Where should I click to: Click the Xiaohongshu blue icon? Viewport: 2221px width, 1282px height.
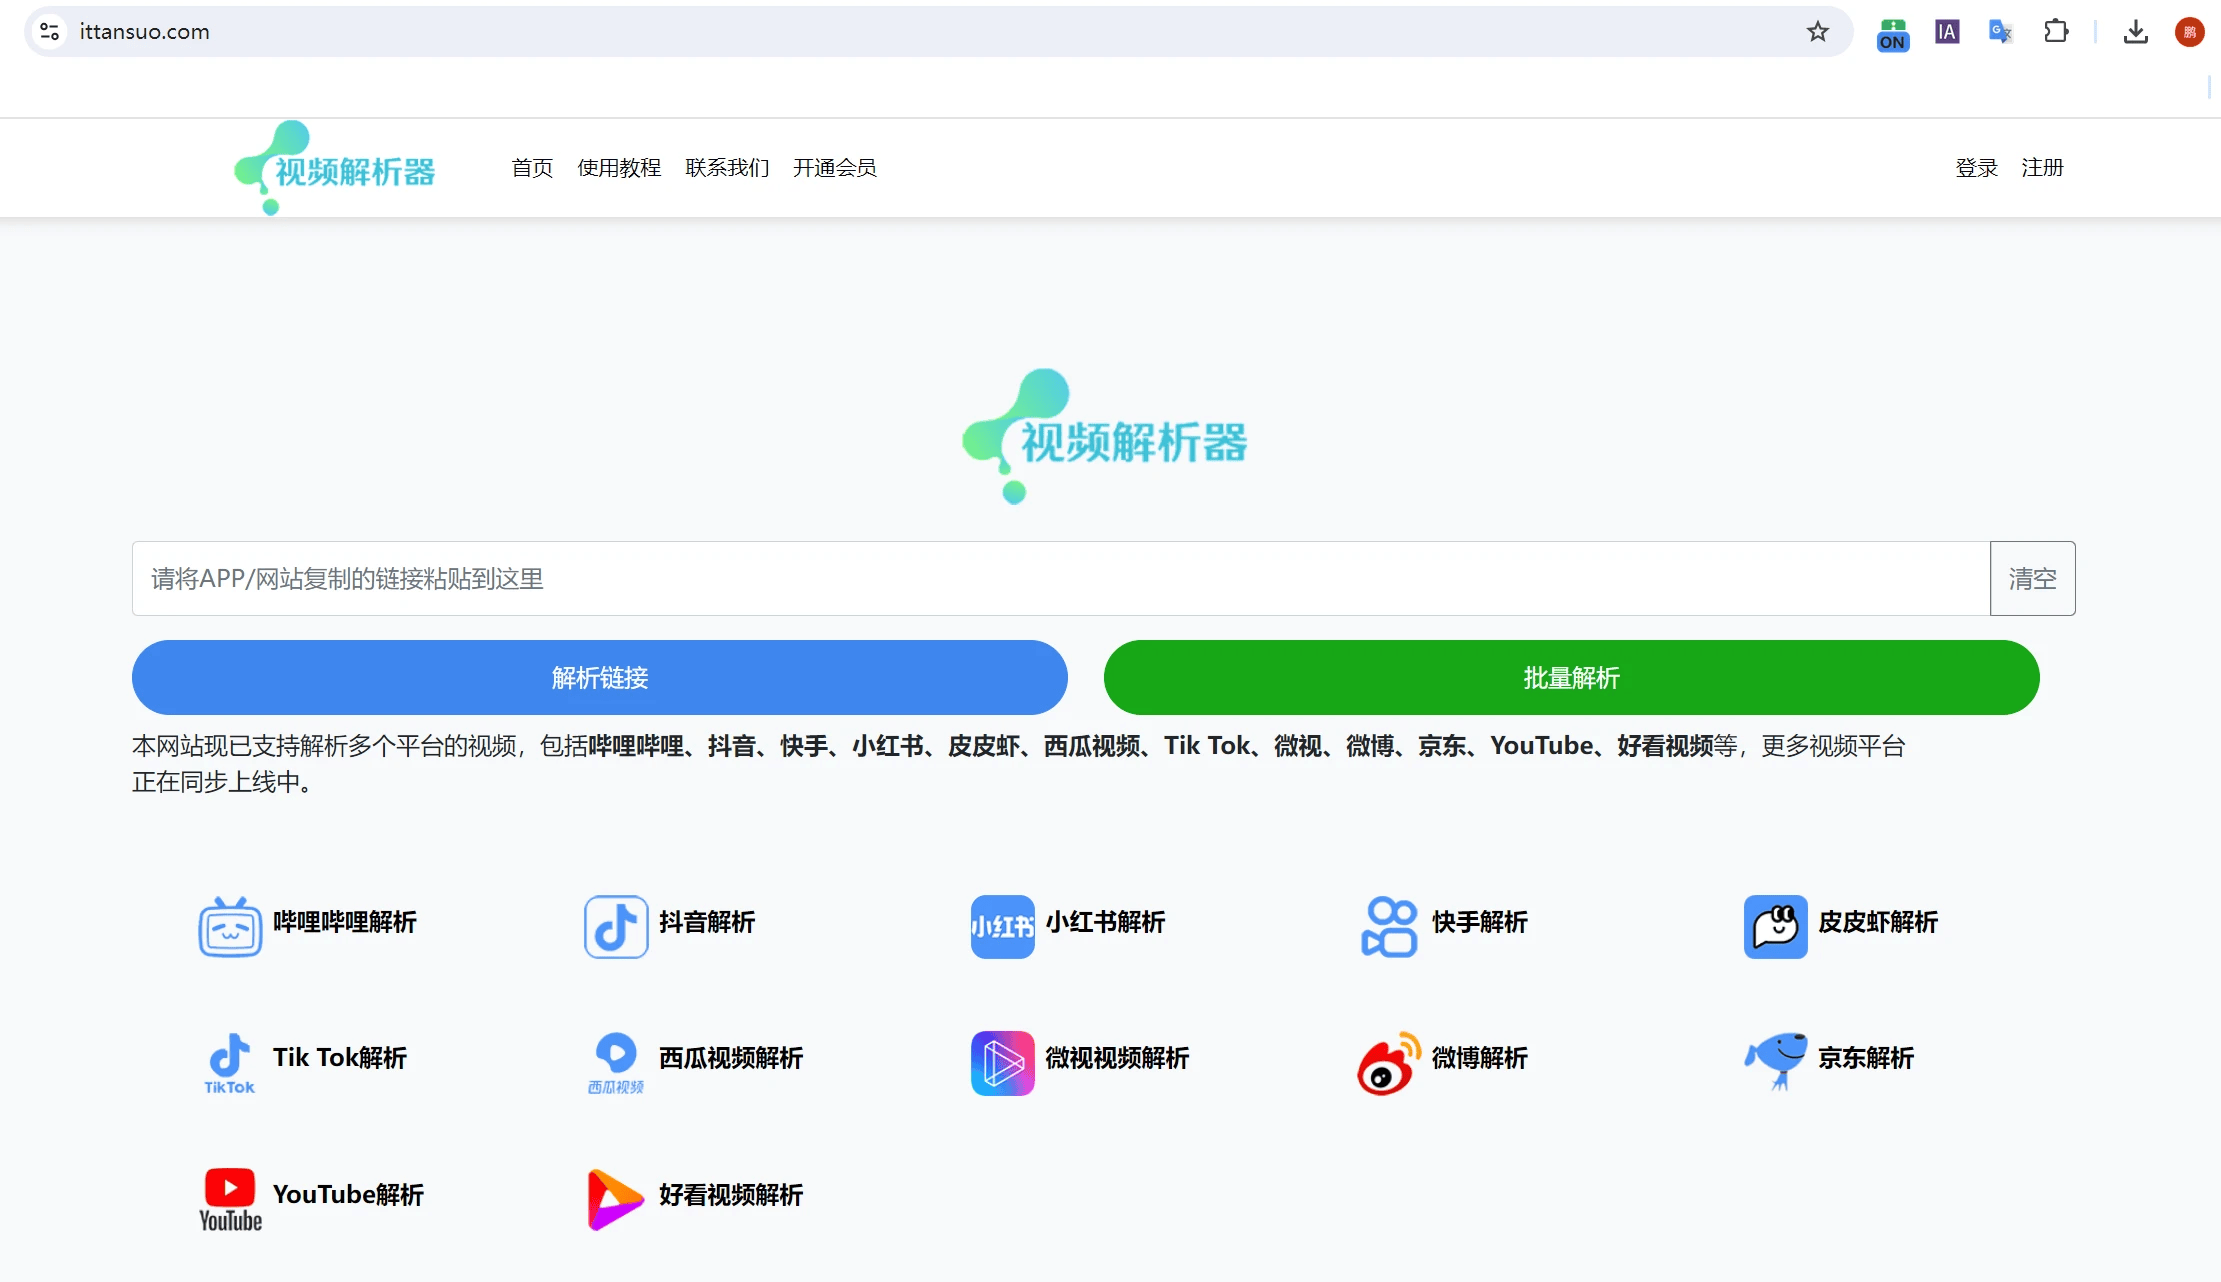pyautogui.click(x=1002, y=926)
